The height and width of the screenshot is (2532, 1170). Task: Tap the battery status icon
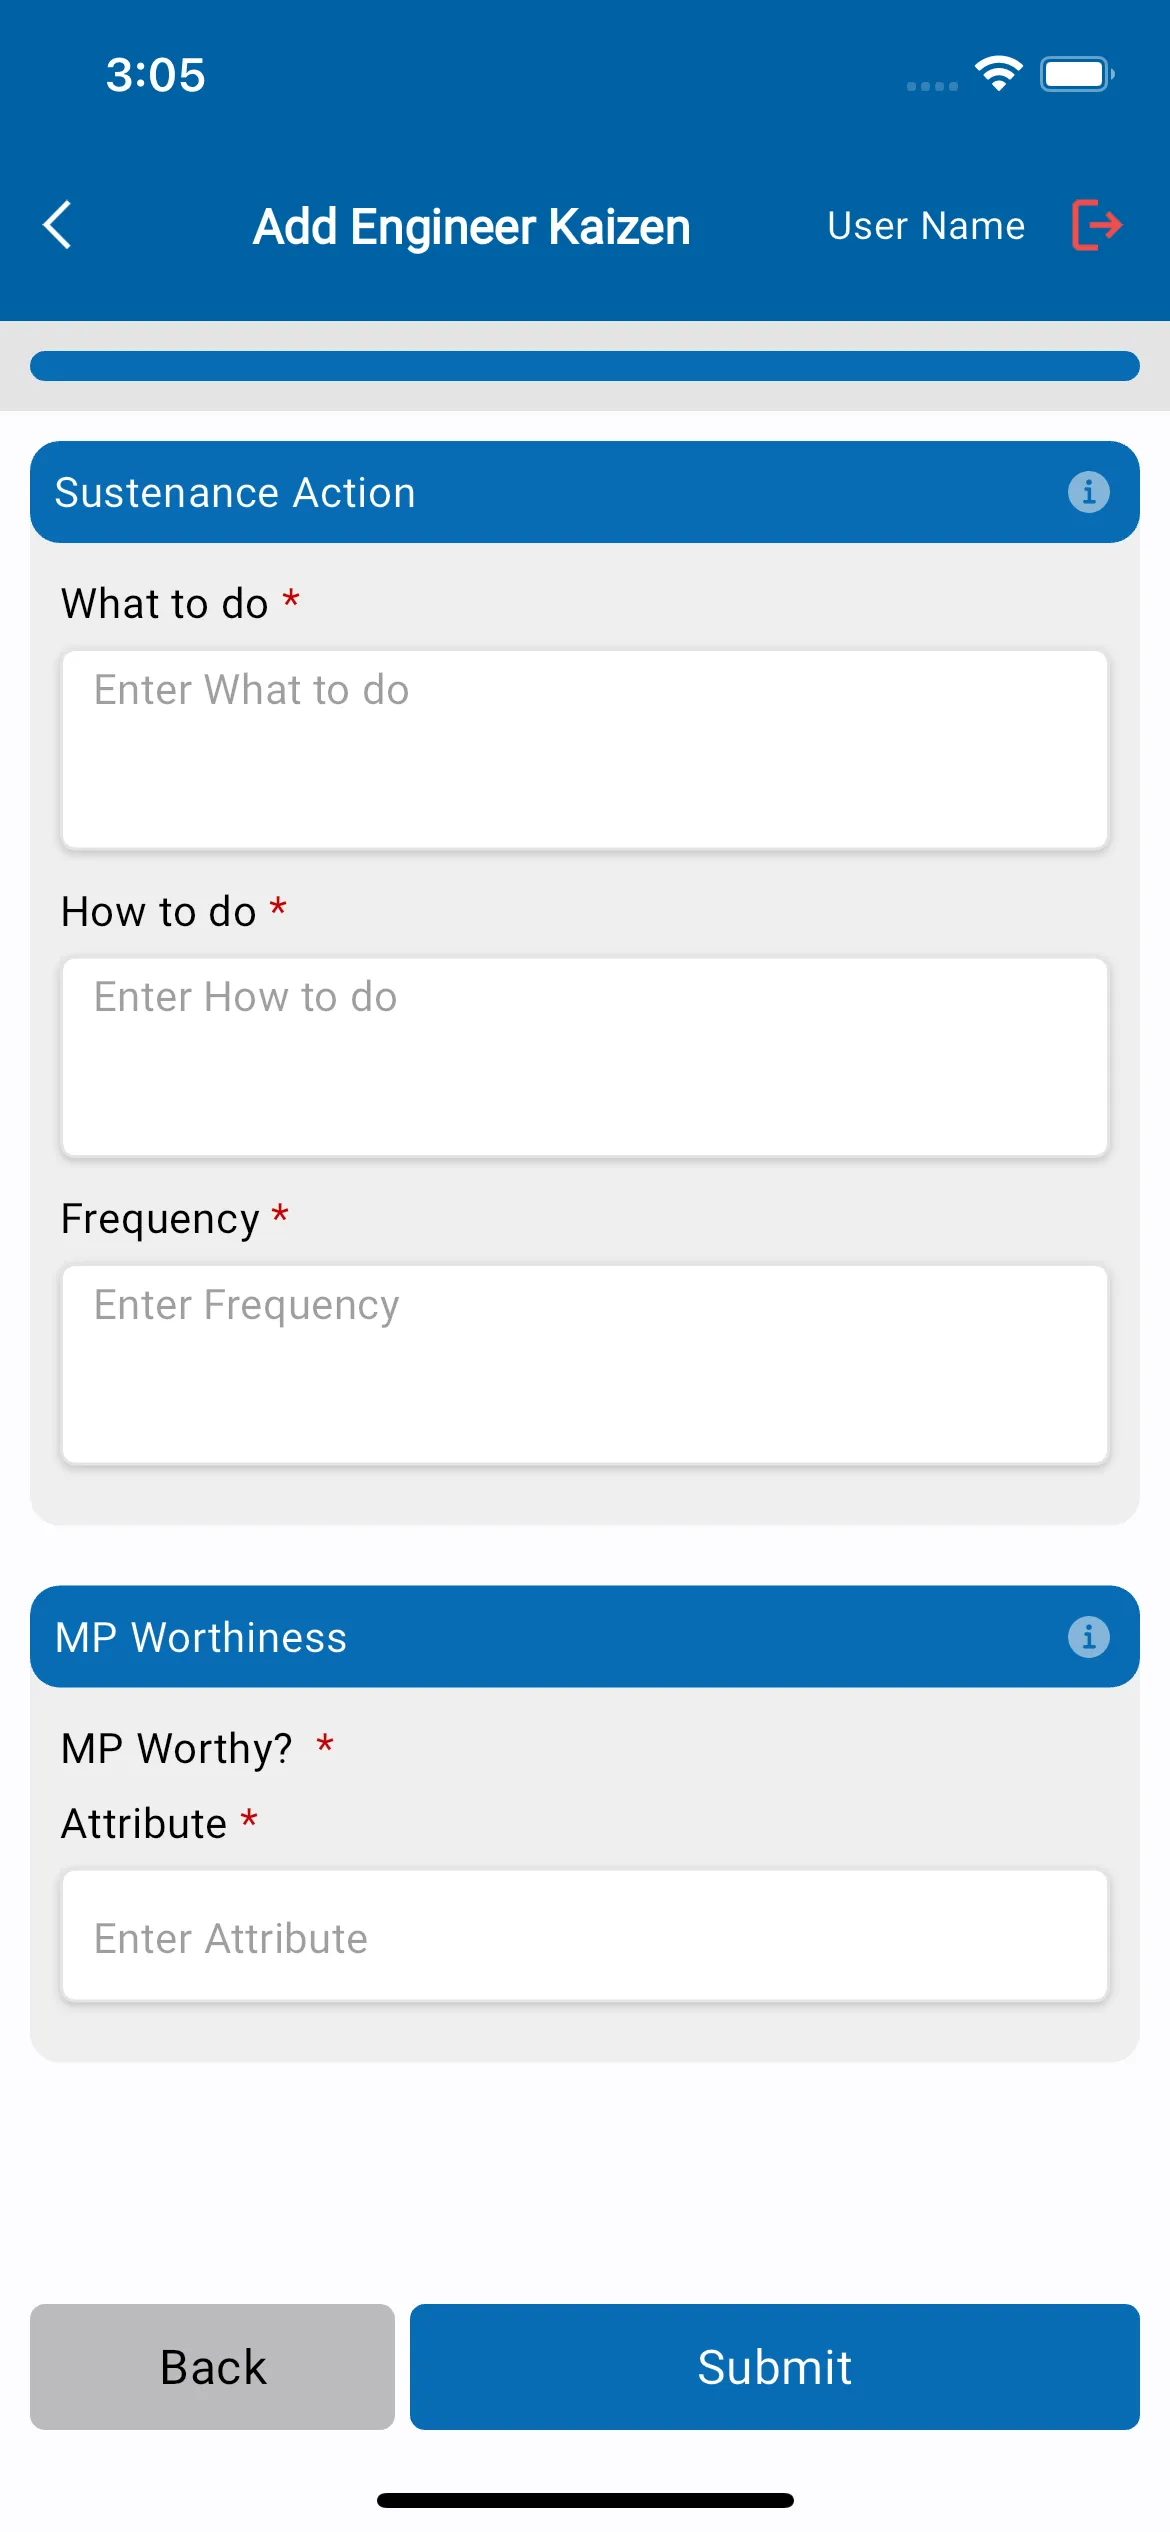pos(1077,74)
